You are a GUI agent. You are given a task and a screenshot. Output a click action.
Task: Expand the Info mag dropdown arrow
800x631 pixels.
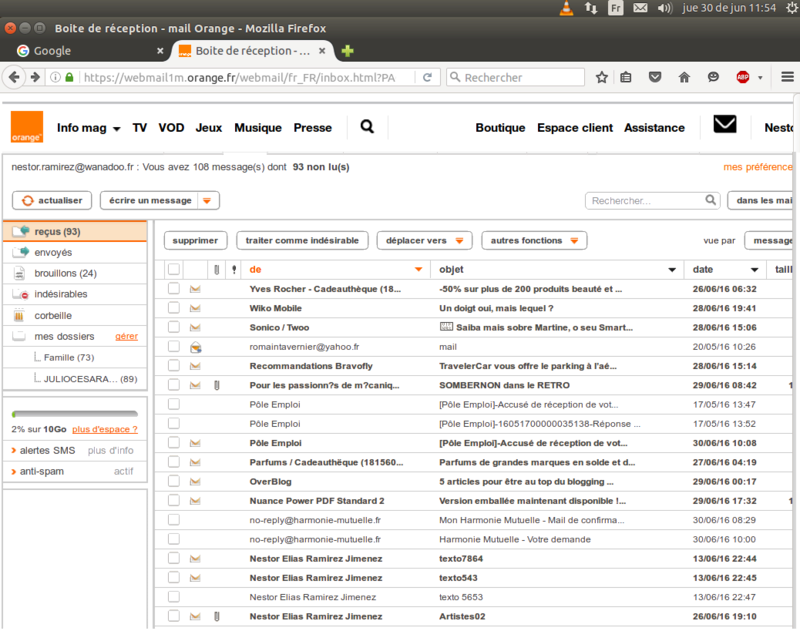116,129
